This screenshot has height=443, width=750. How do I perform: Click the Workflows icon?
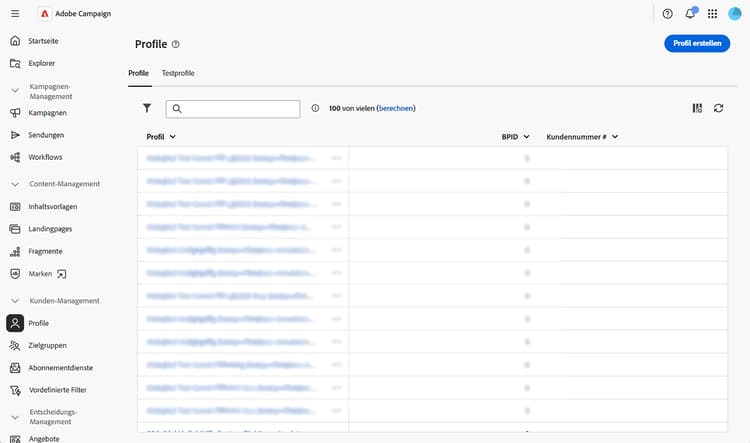click(15, 157)
